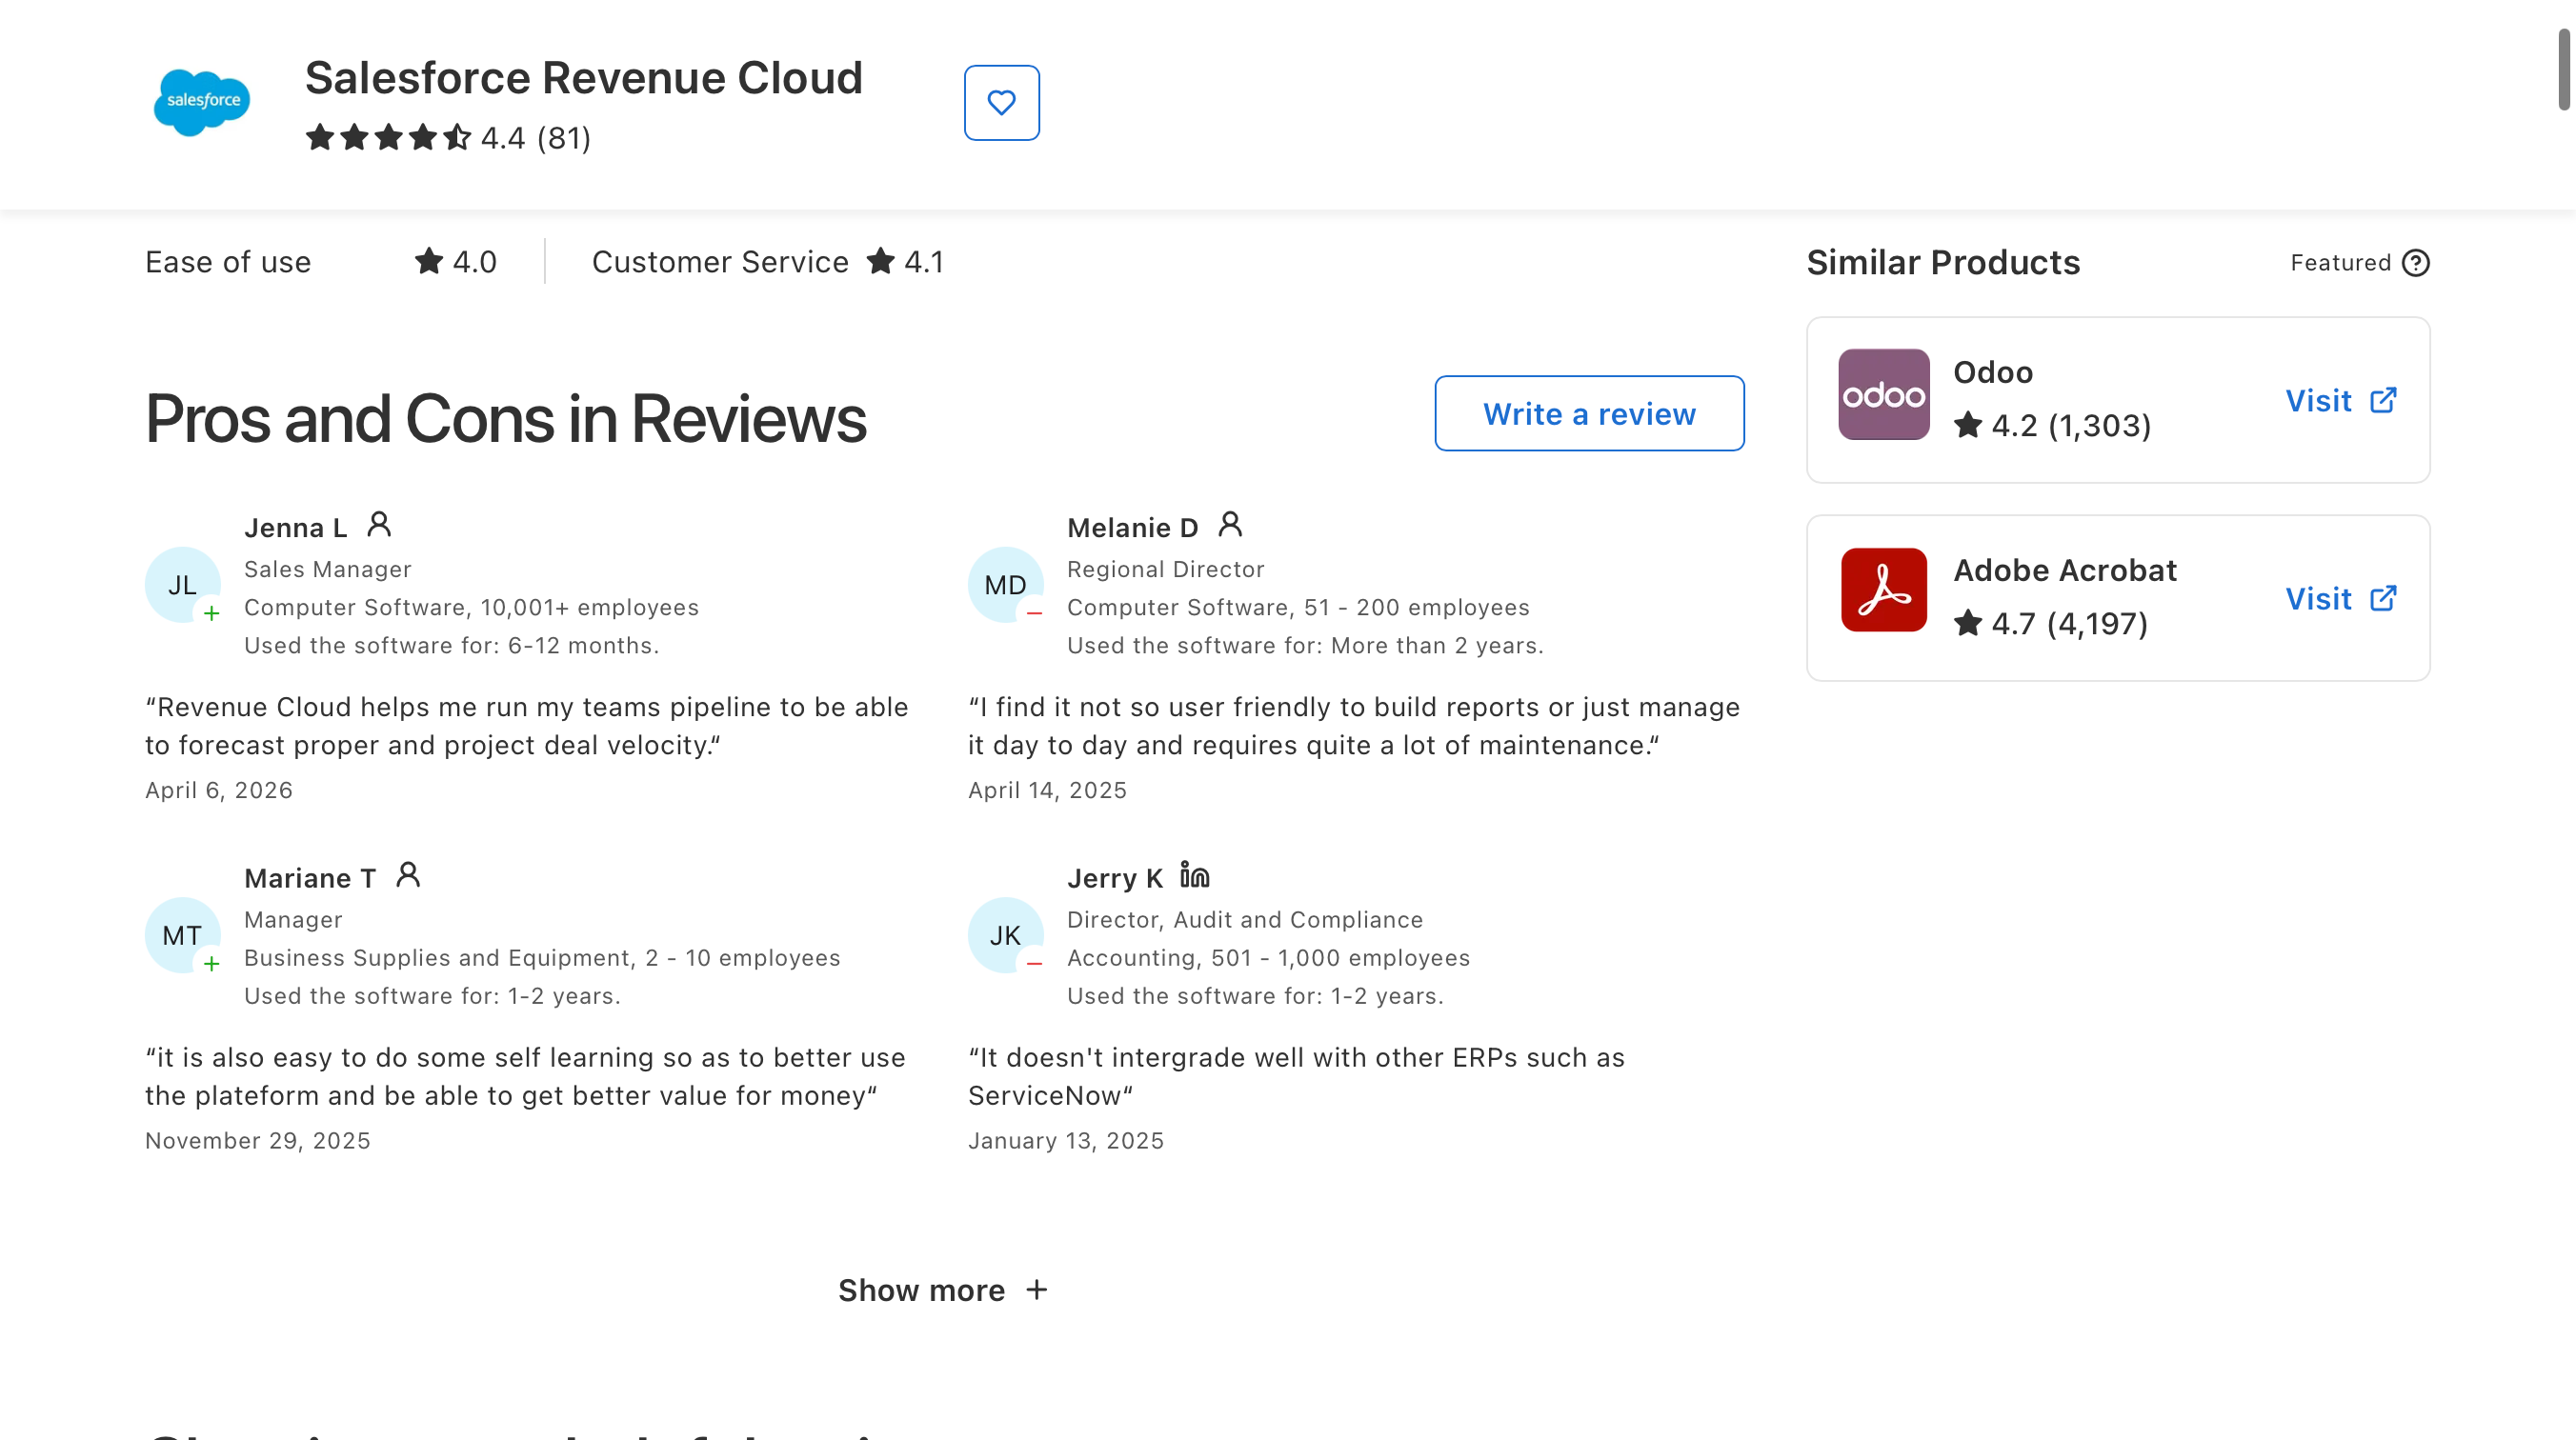Image resolution: width=2576 pixels, height=1440 pixels.
Task: Click "Used the software for: More than 2 years."
Action: (x=1306, y=645)
